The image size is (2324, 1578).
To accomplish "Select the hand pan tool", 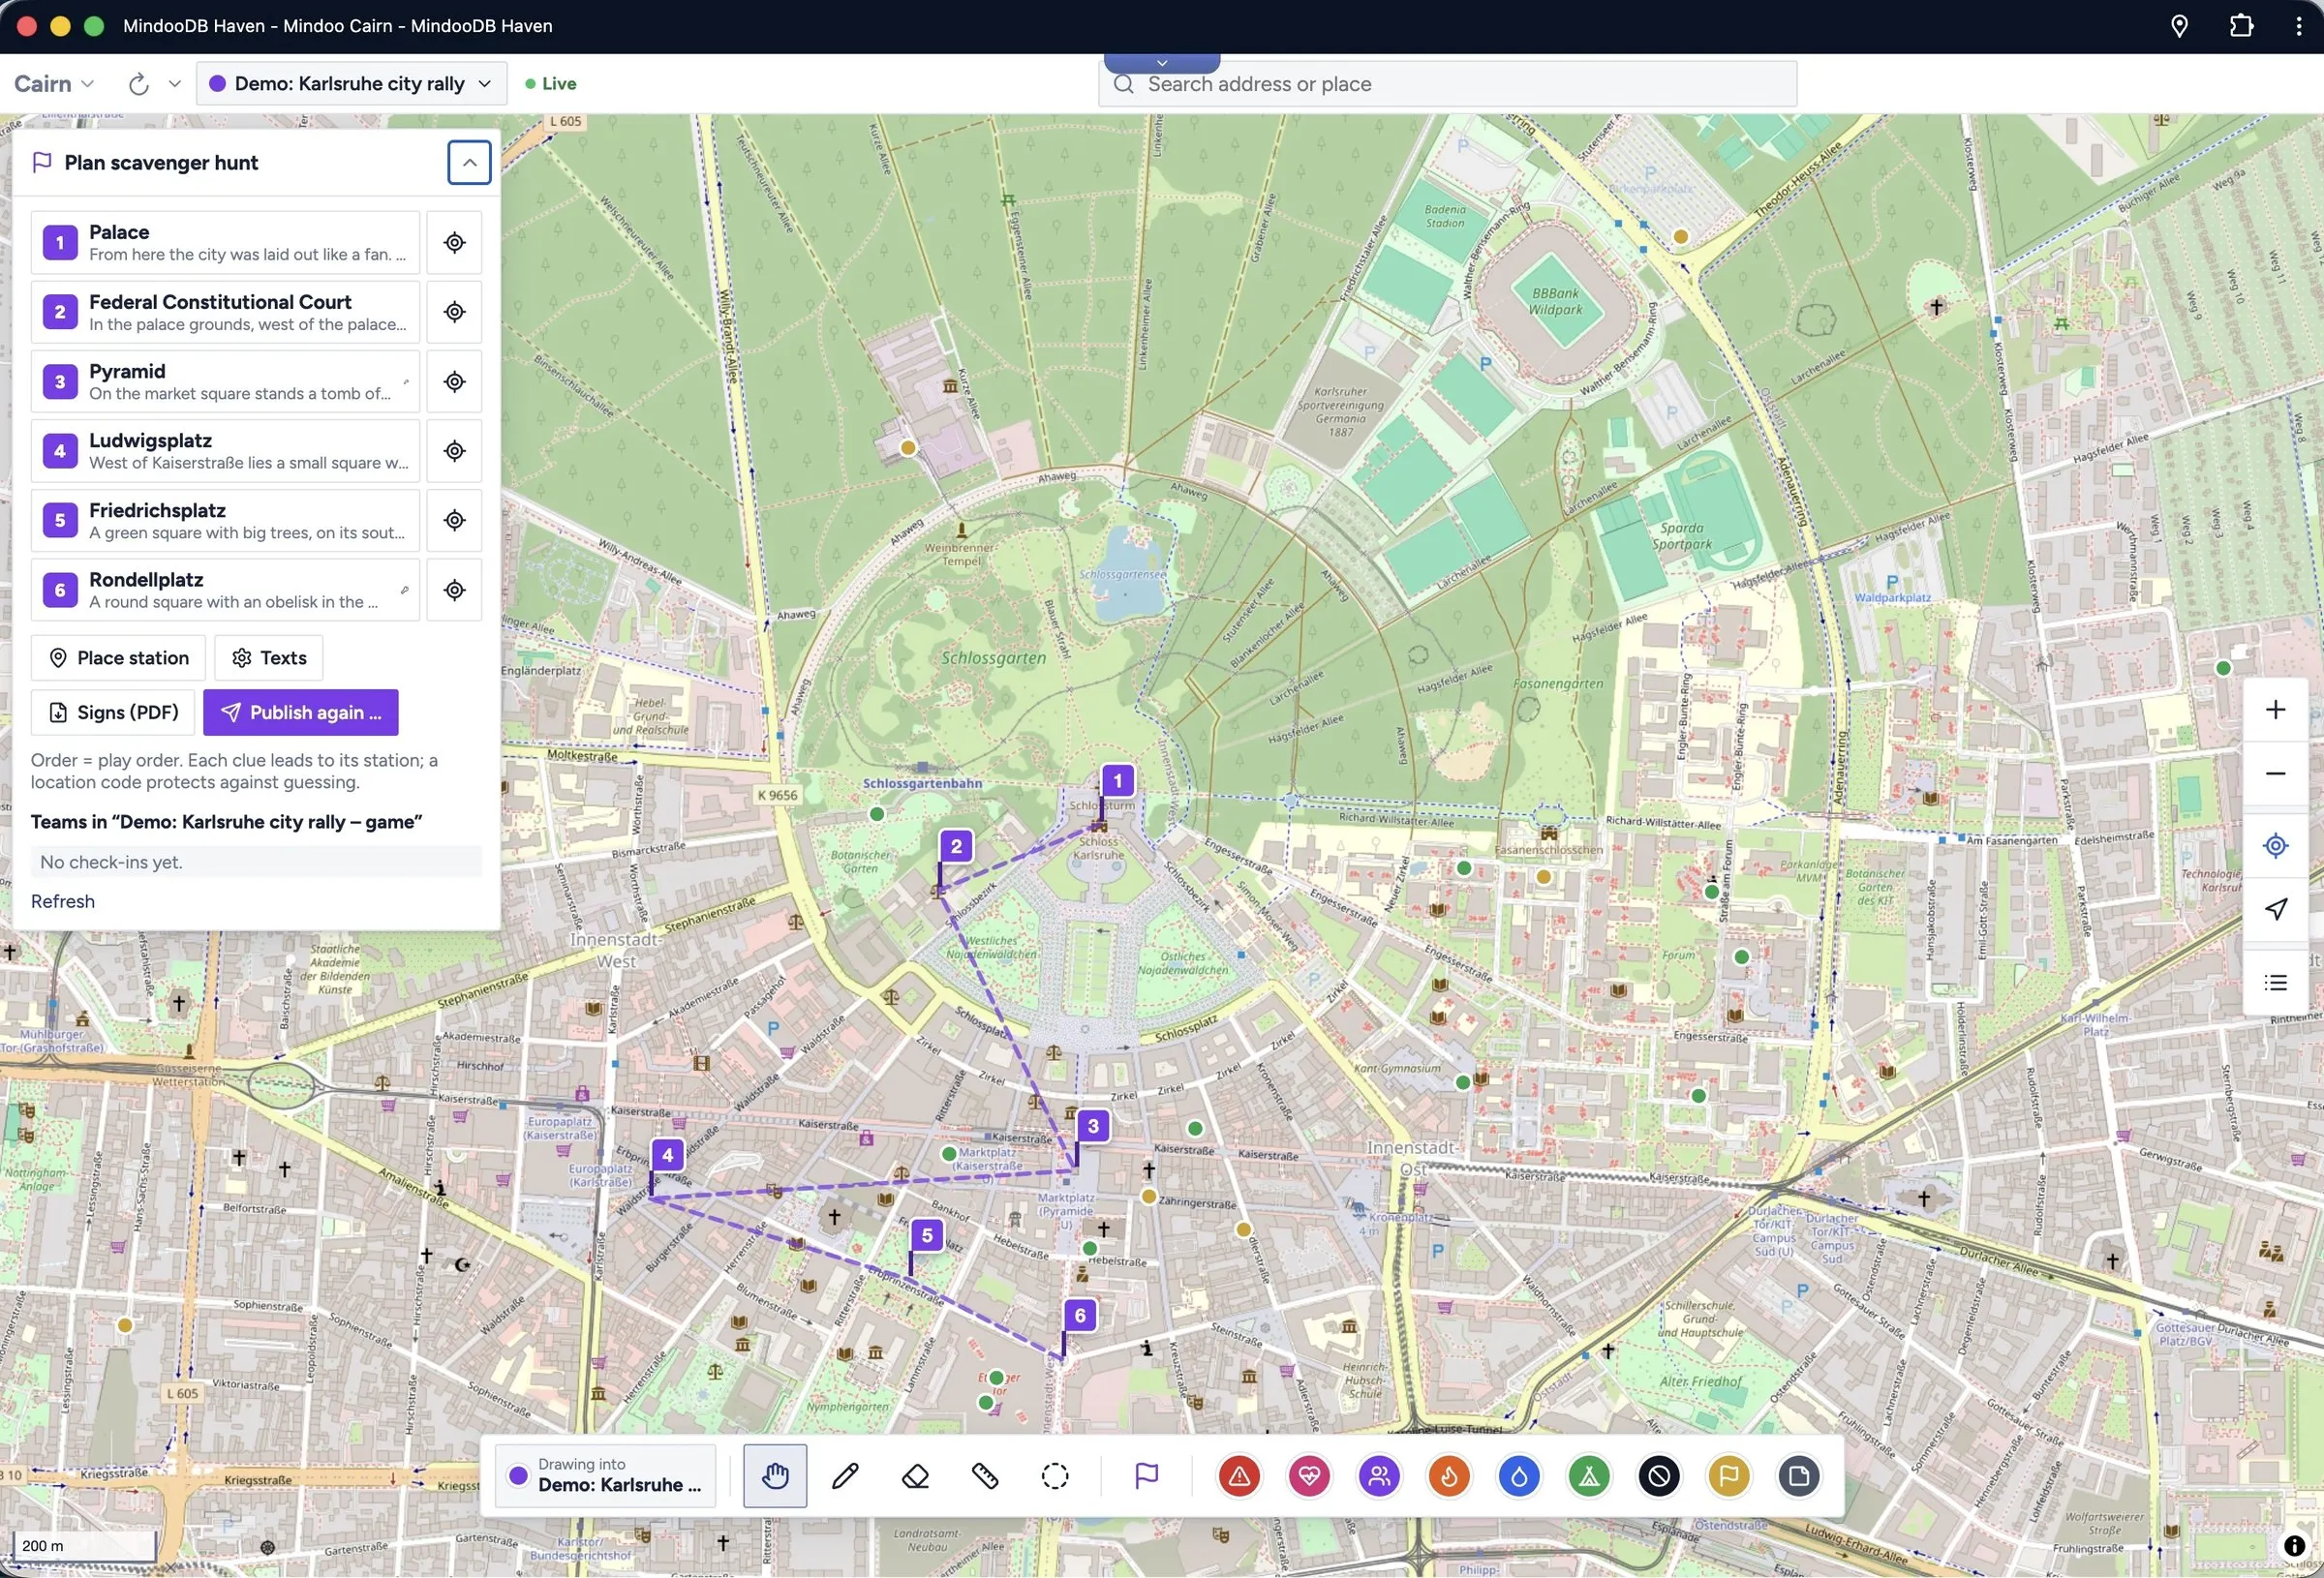I will 775,1475.
